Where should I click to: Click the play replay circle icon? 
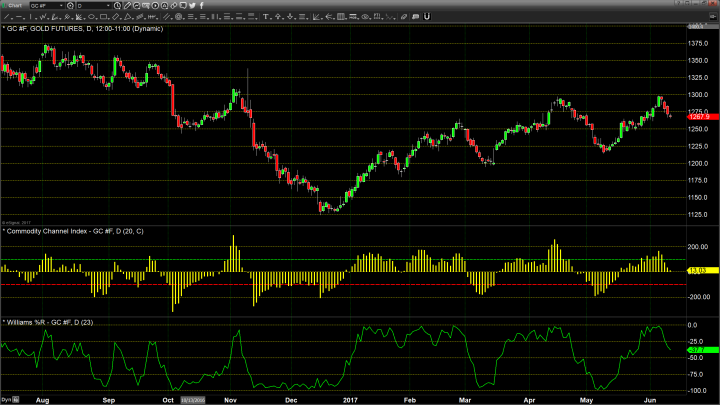(x=155, y=6)
